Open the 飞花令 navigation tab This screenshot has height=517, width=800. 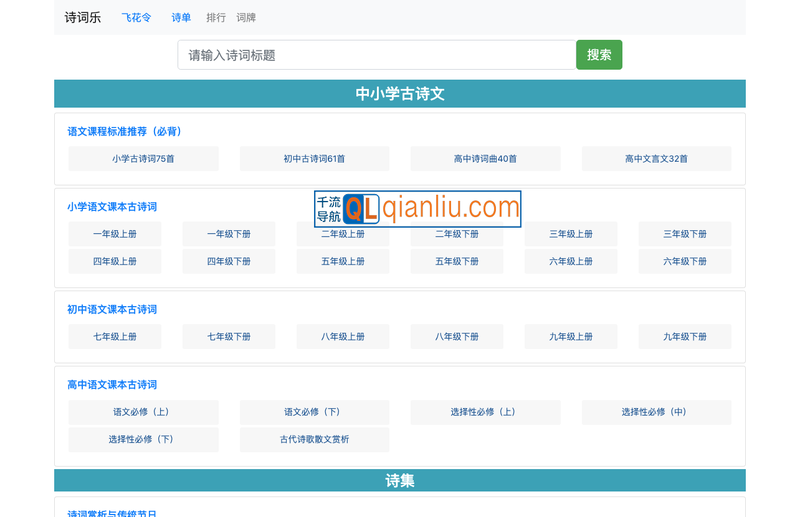136,17
